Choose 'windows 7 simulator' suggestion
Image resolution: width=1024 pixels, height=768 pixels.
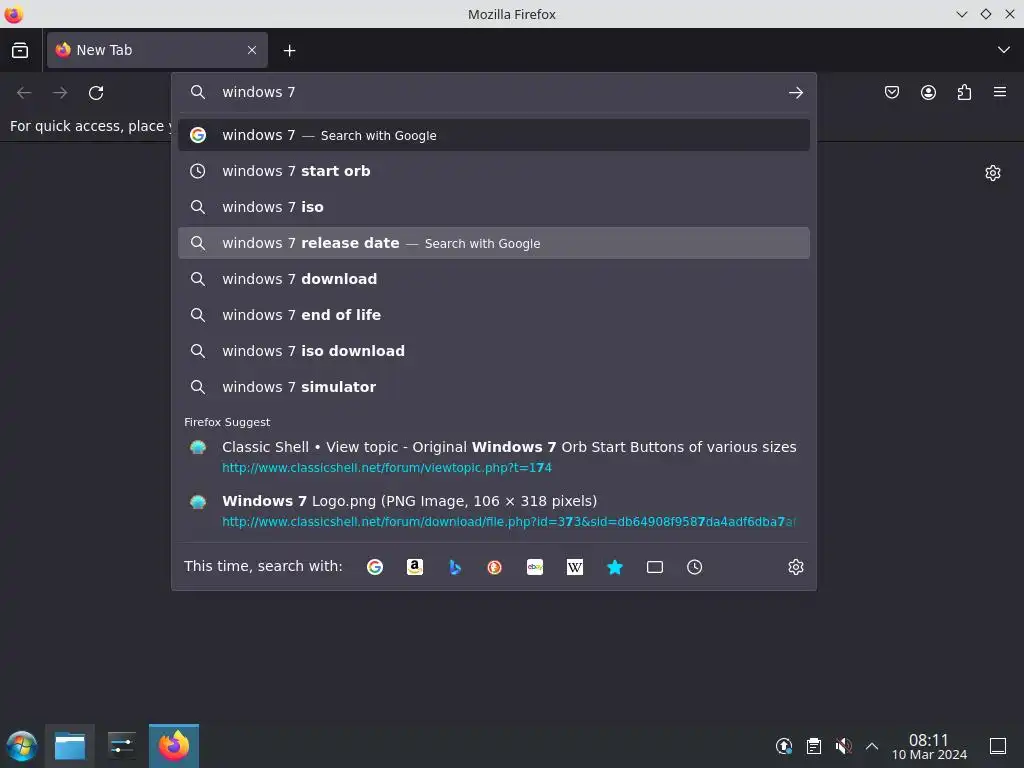pyautogui.click(x=494, y=387)
